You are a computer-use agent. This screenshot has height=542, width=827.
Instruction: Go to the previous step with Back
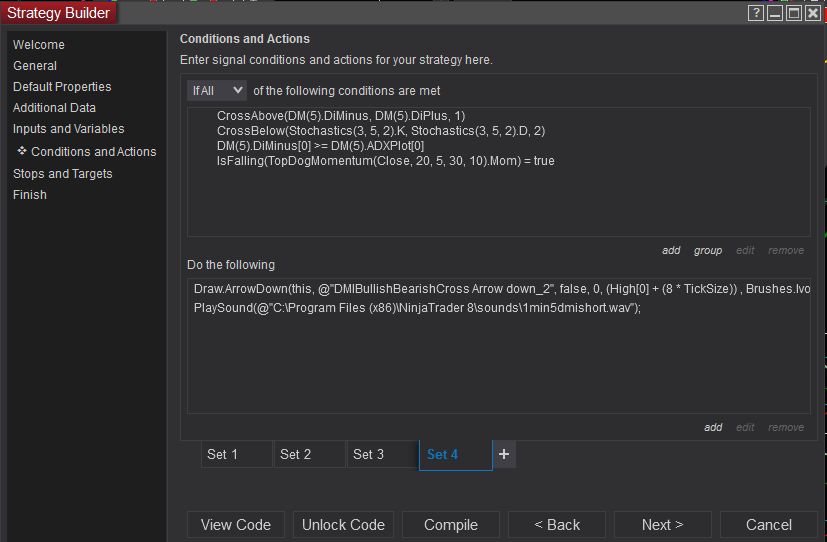click(x=557, y=525)
